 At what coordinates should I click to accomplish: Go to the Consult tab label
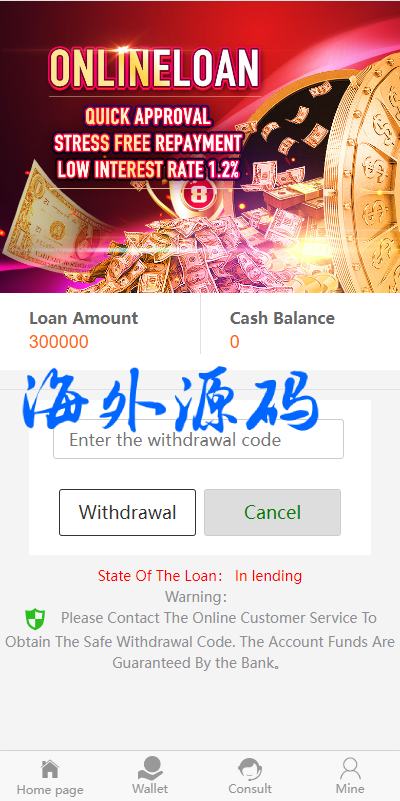(x=250, y=789)
